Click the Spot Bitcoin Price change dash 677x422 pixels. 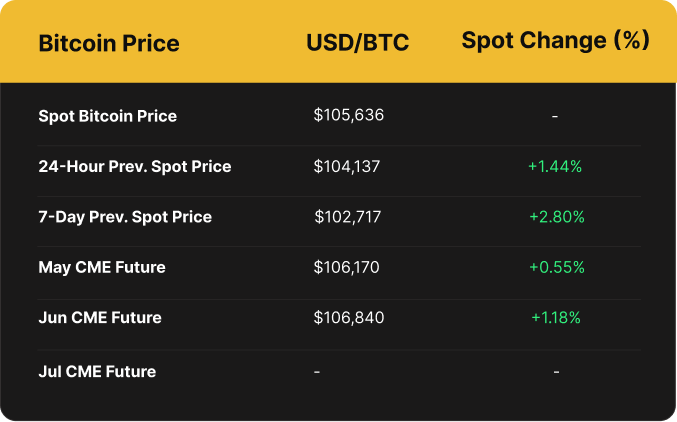pos(555,116)
